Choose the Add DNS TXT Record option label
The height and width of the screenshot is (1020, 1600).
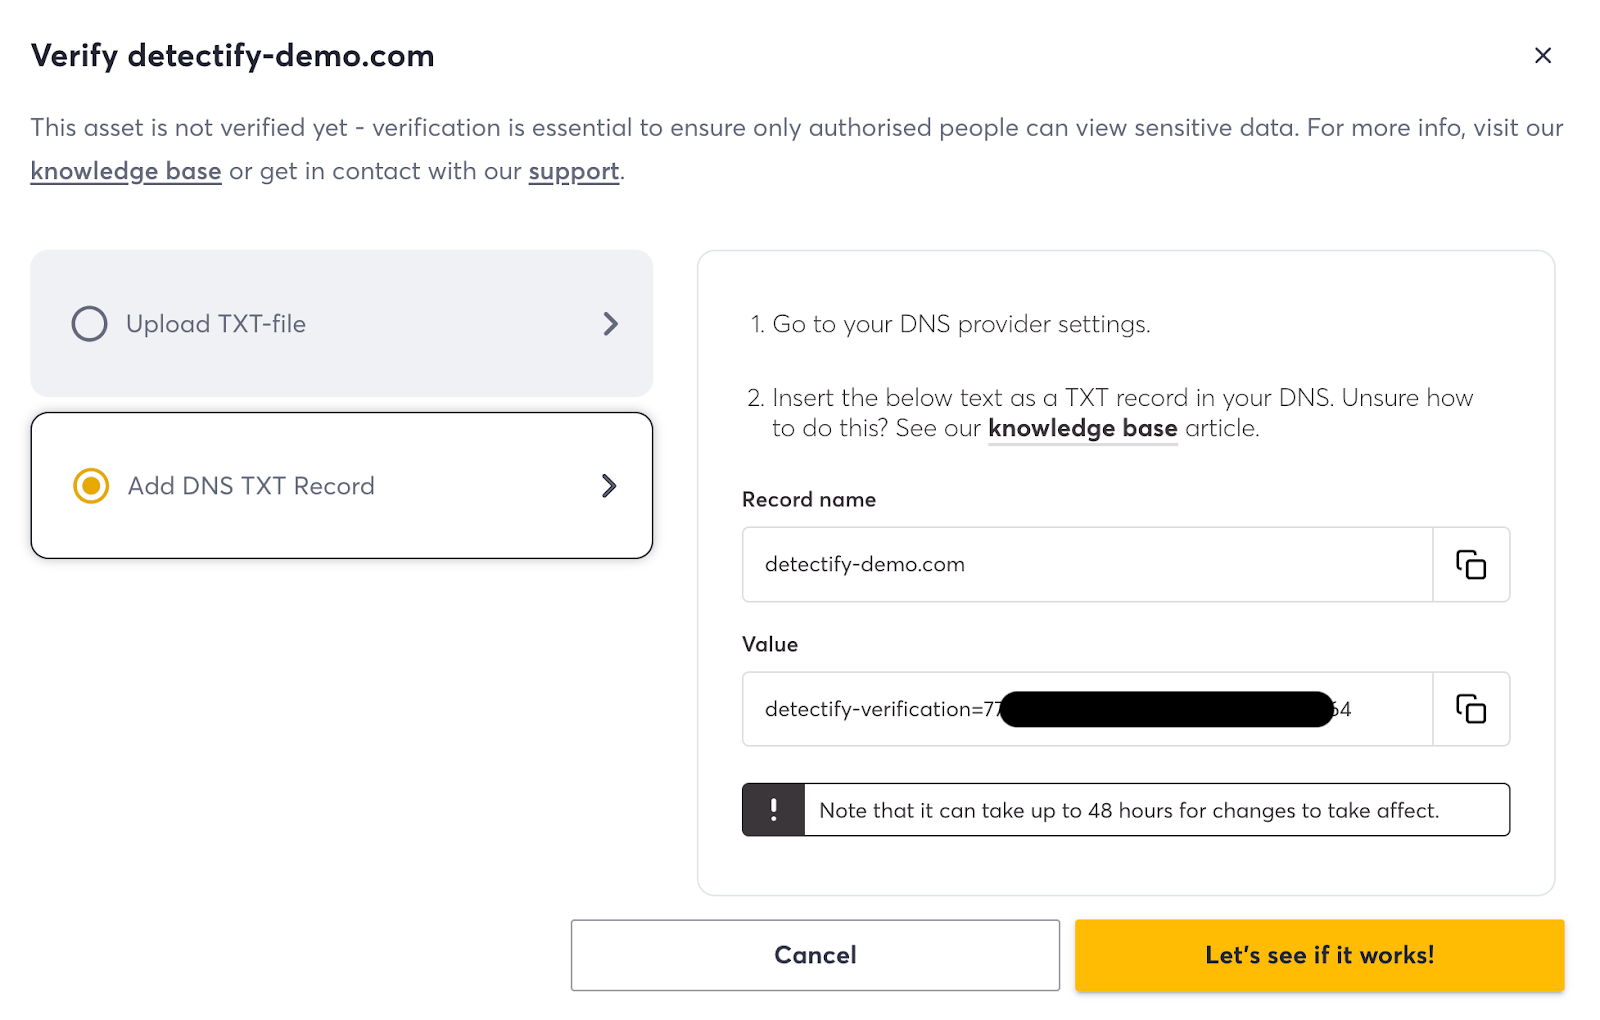tap(251, 486)
